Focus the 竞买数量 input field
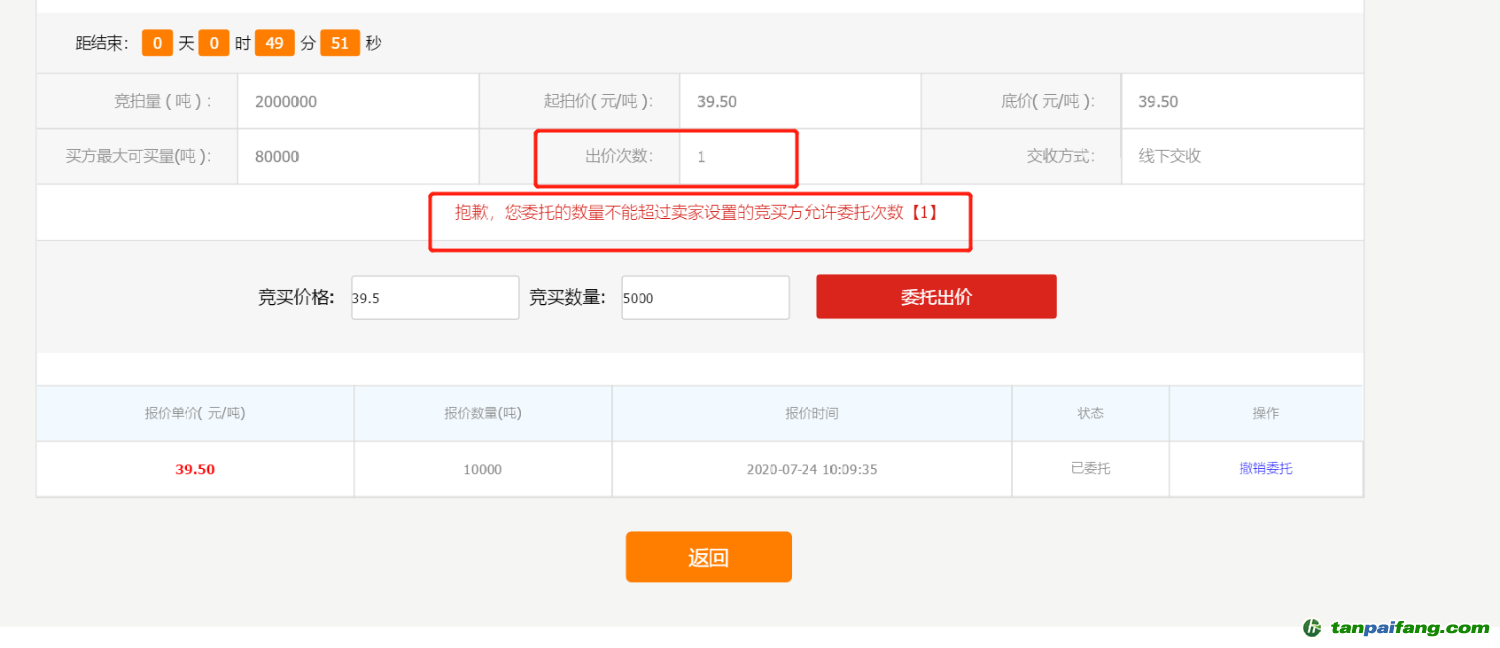The height and width of the screenshot is (648, 1500). coord(705,298)
